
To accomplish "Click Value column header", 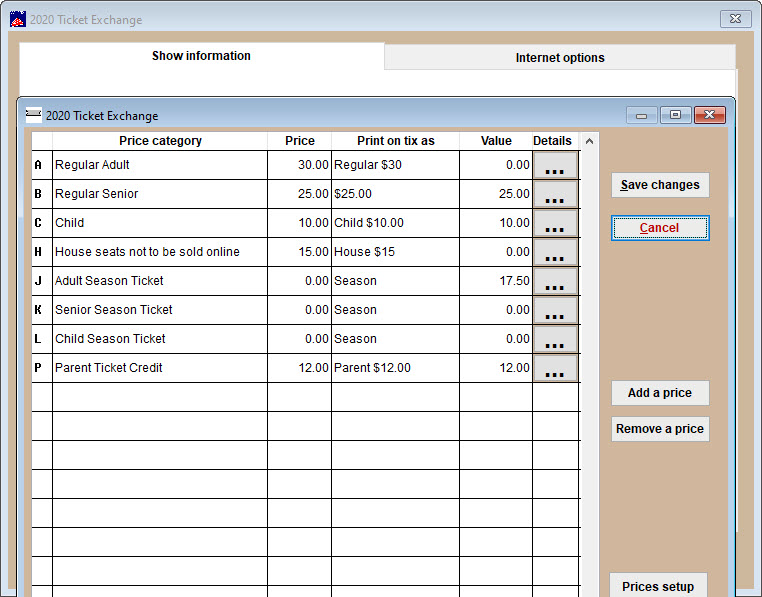I will (496, 141).
